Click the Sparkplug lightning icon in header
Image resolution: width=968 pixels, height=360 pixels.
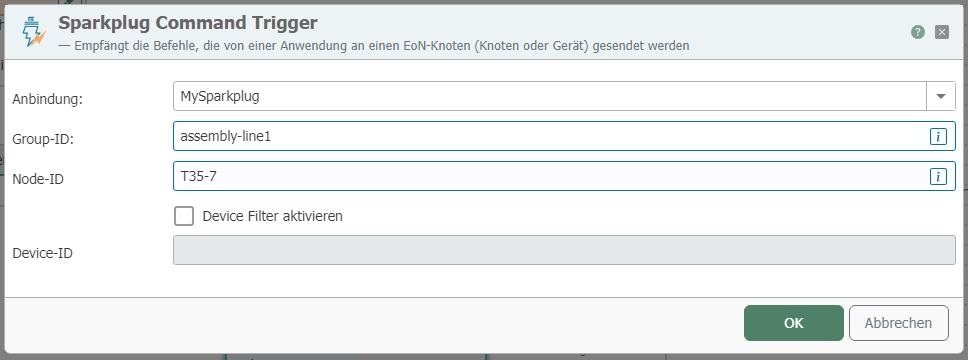coord(33,32)
